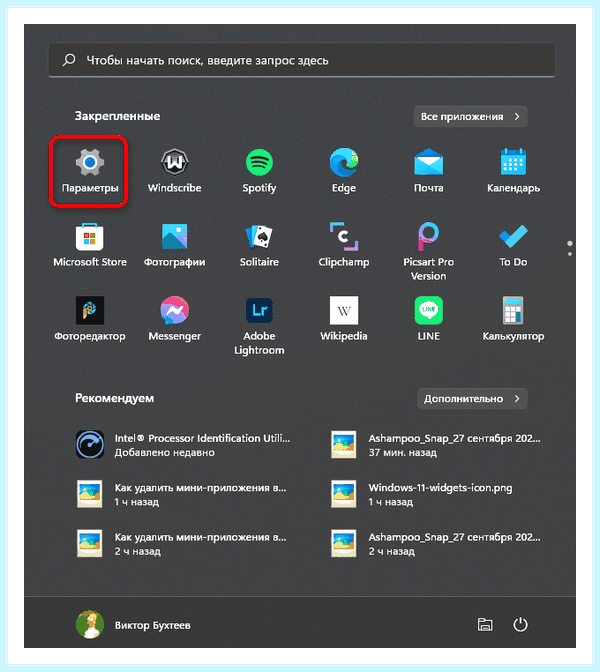Image resolution: width=600 pixels, height=672 pixels.
Task: Open Microsoft Store
Action: 90,245
